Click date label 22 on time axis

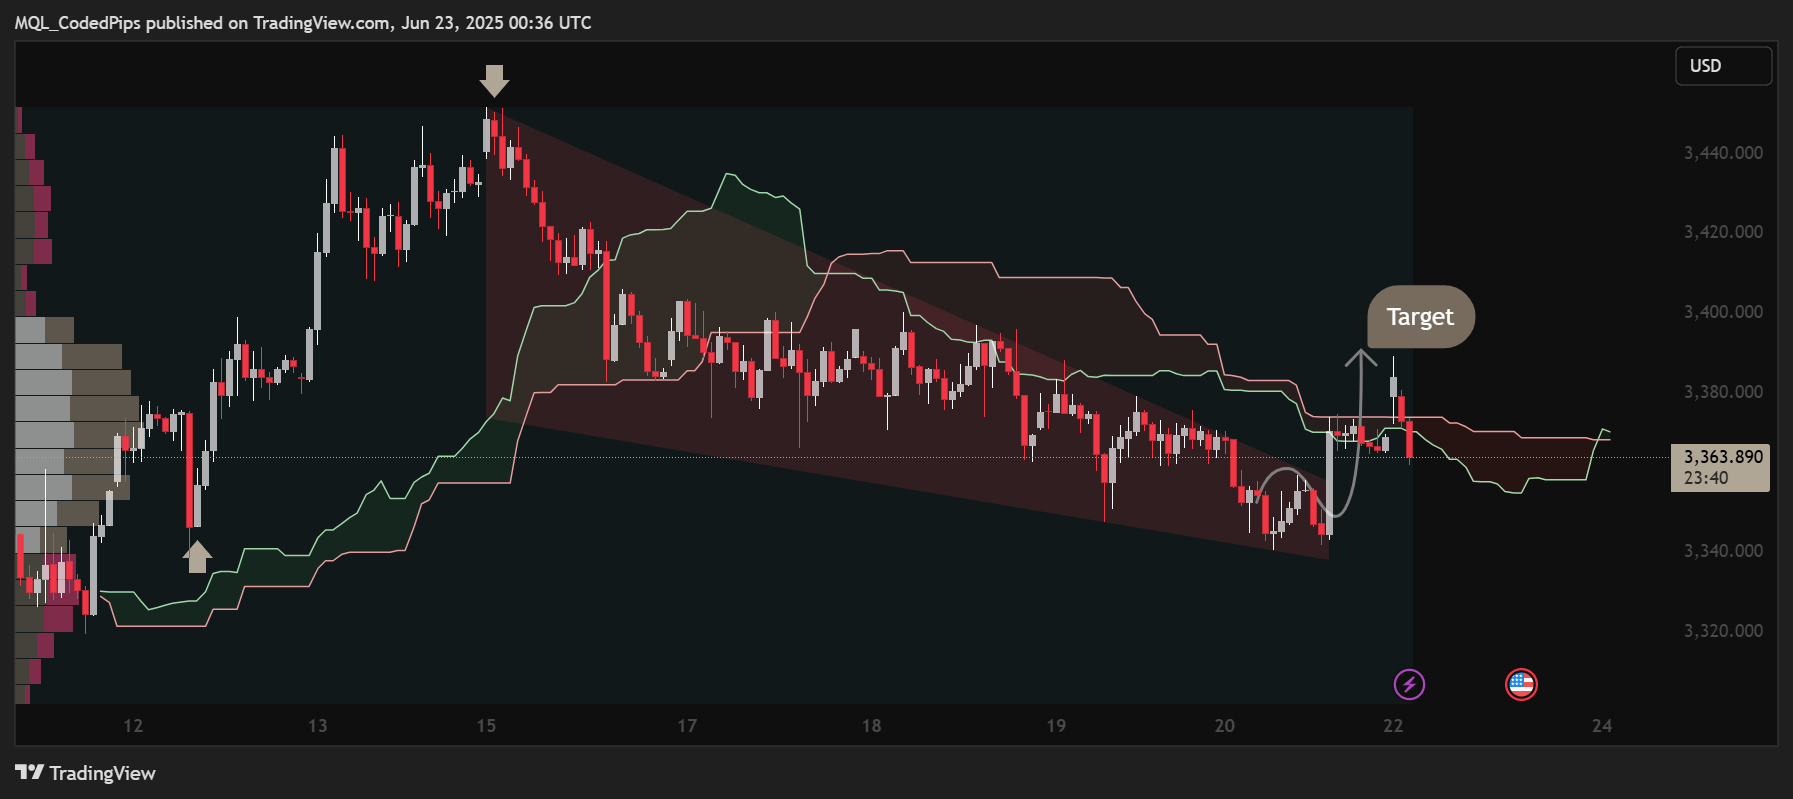point(1393,726)
